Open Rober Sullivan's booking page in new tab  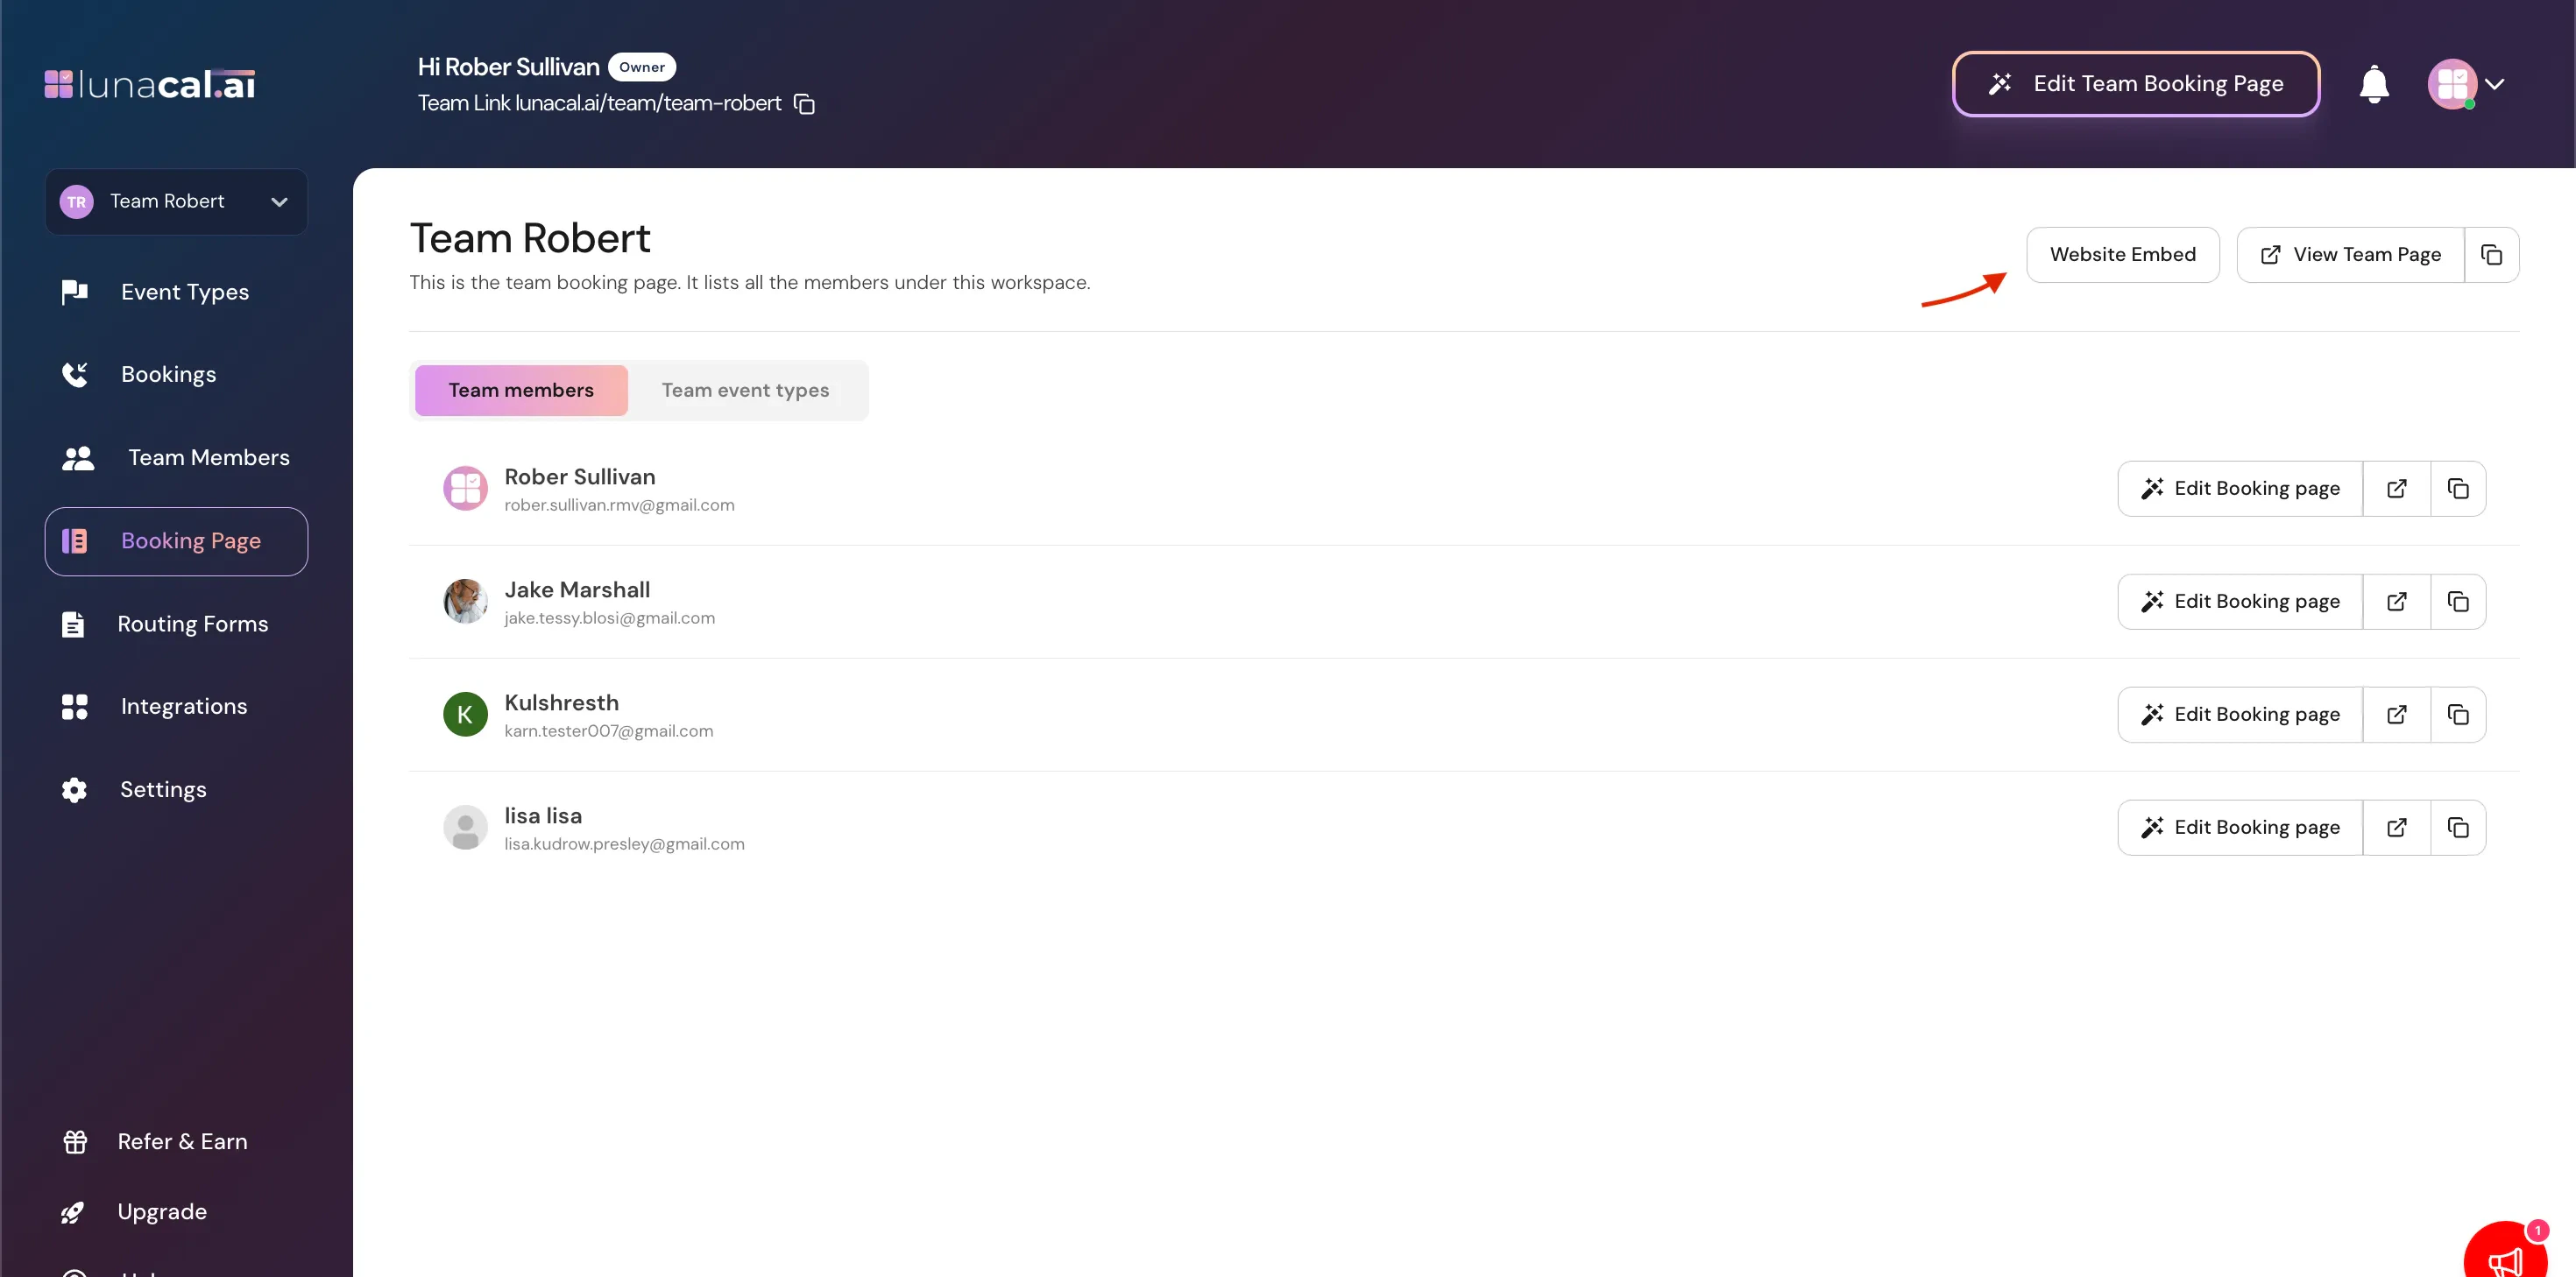[2396, 489]
